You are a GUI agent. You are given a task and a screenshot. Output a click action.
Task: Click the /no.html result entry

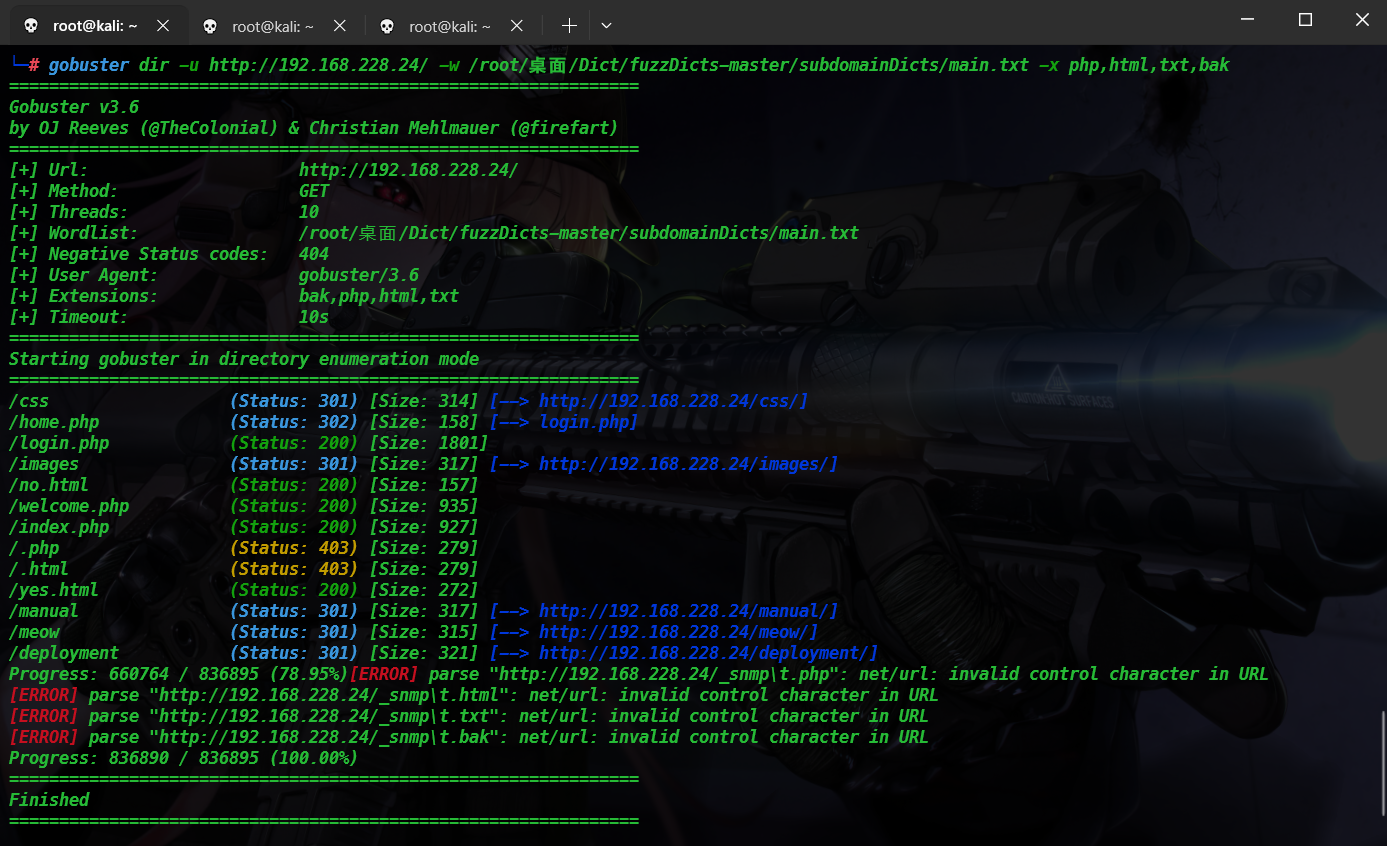click(49, 485)
